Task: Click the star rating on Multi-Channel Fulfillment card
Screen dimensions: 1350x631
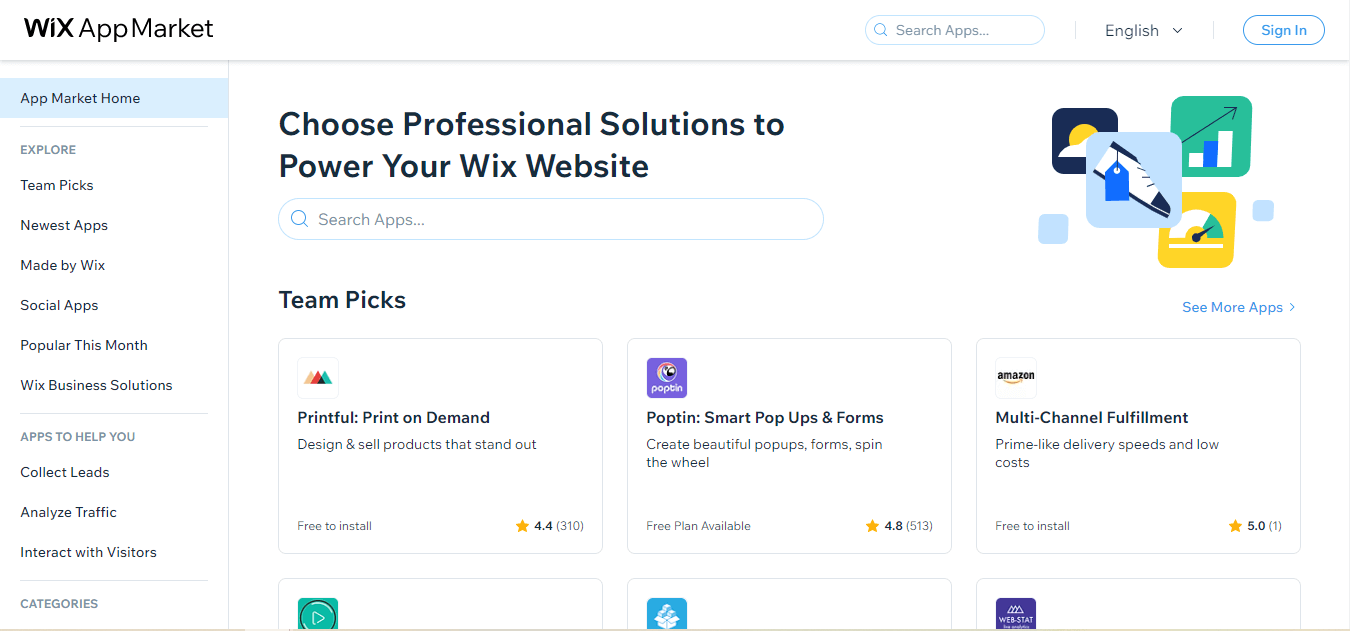Action: tap(1255, 526)
